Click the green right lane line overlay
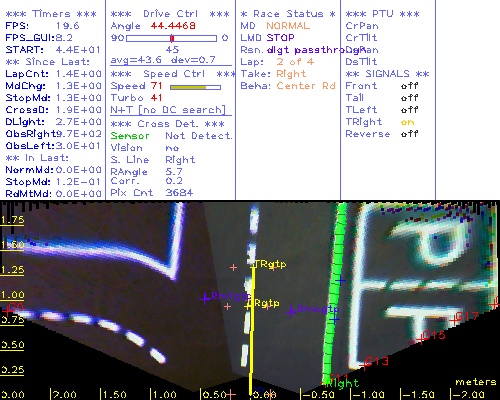 click(334, 293)
